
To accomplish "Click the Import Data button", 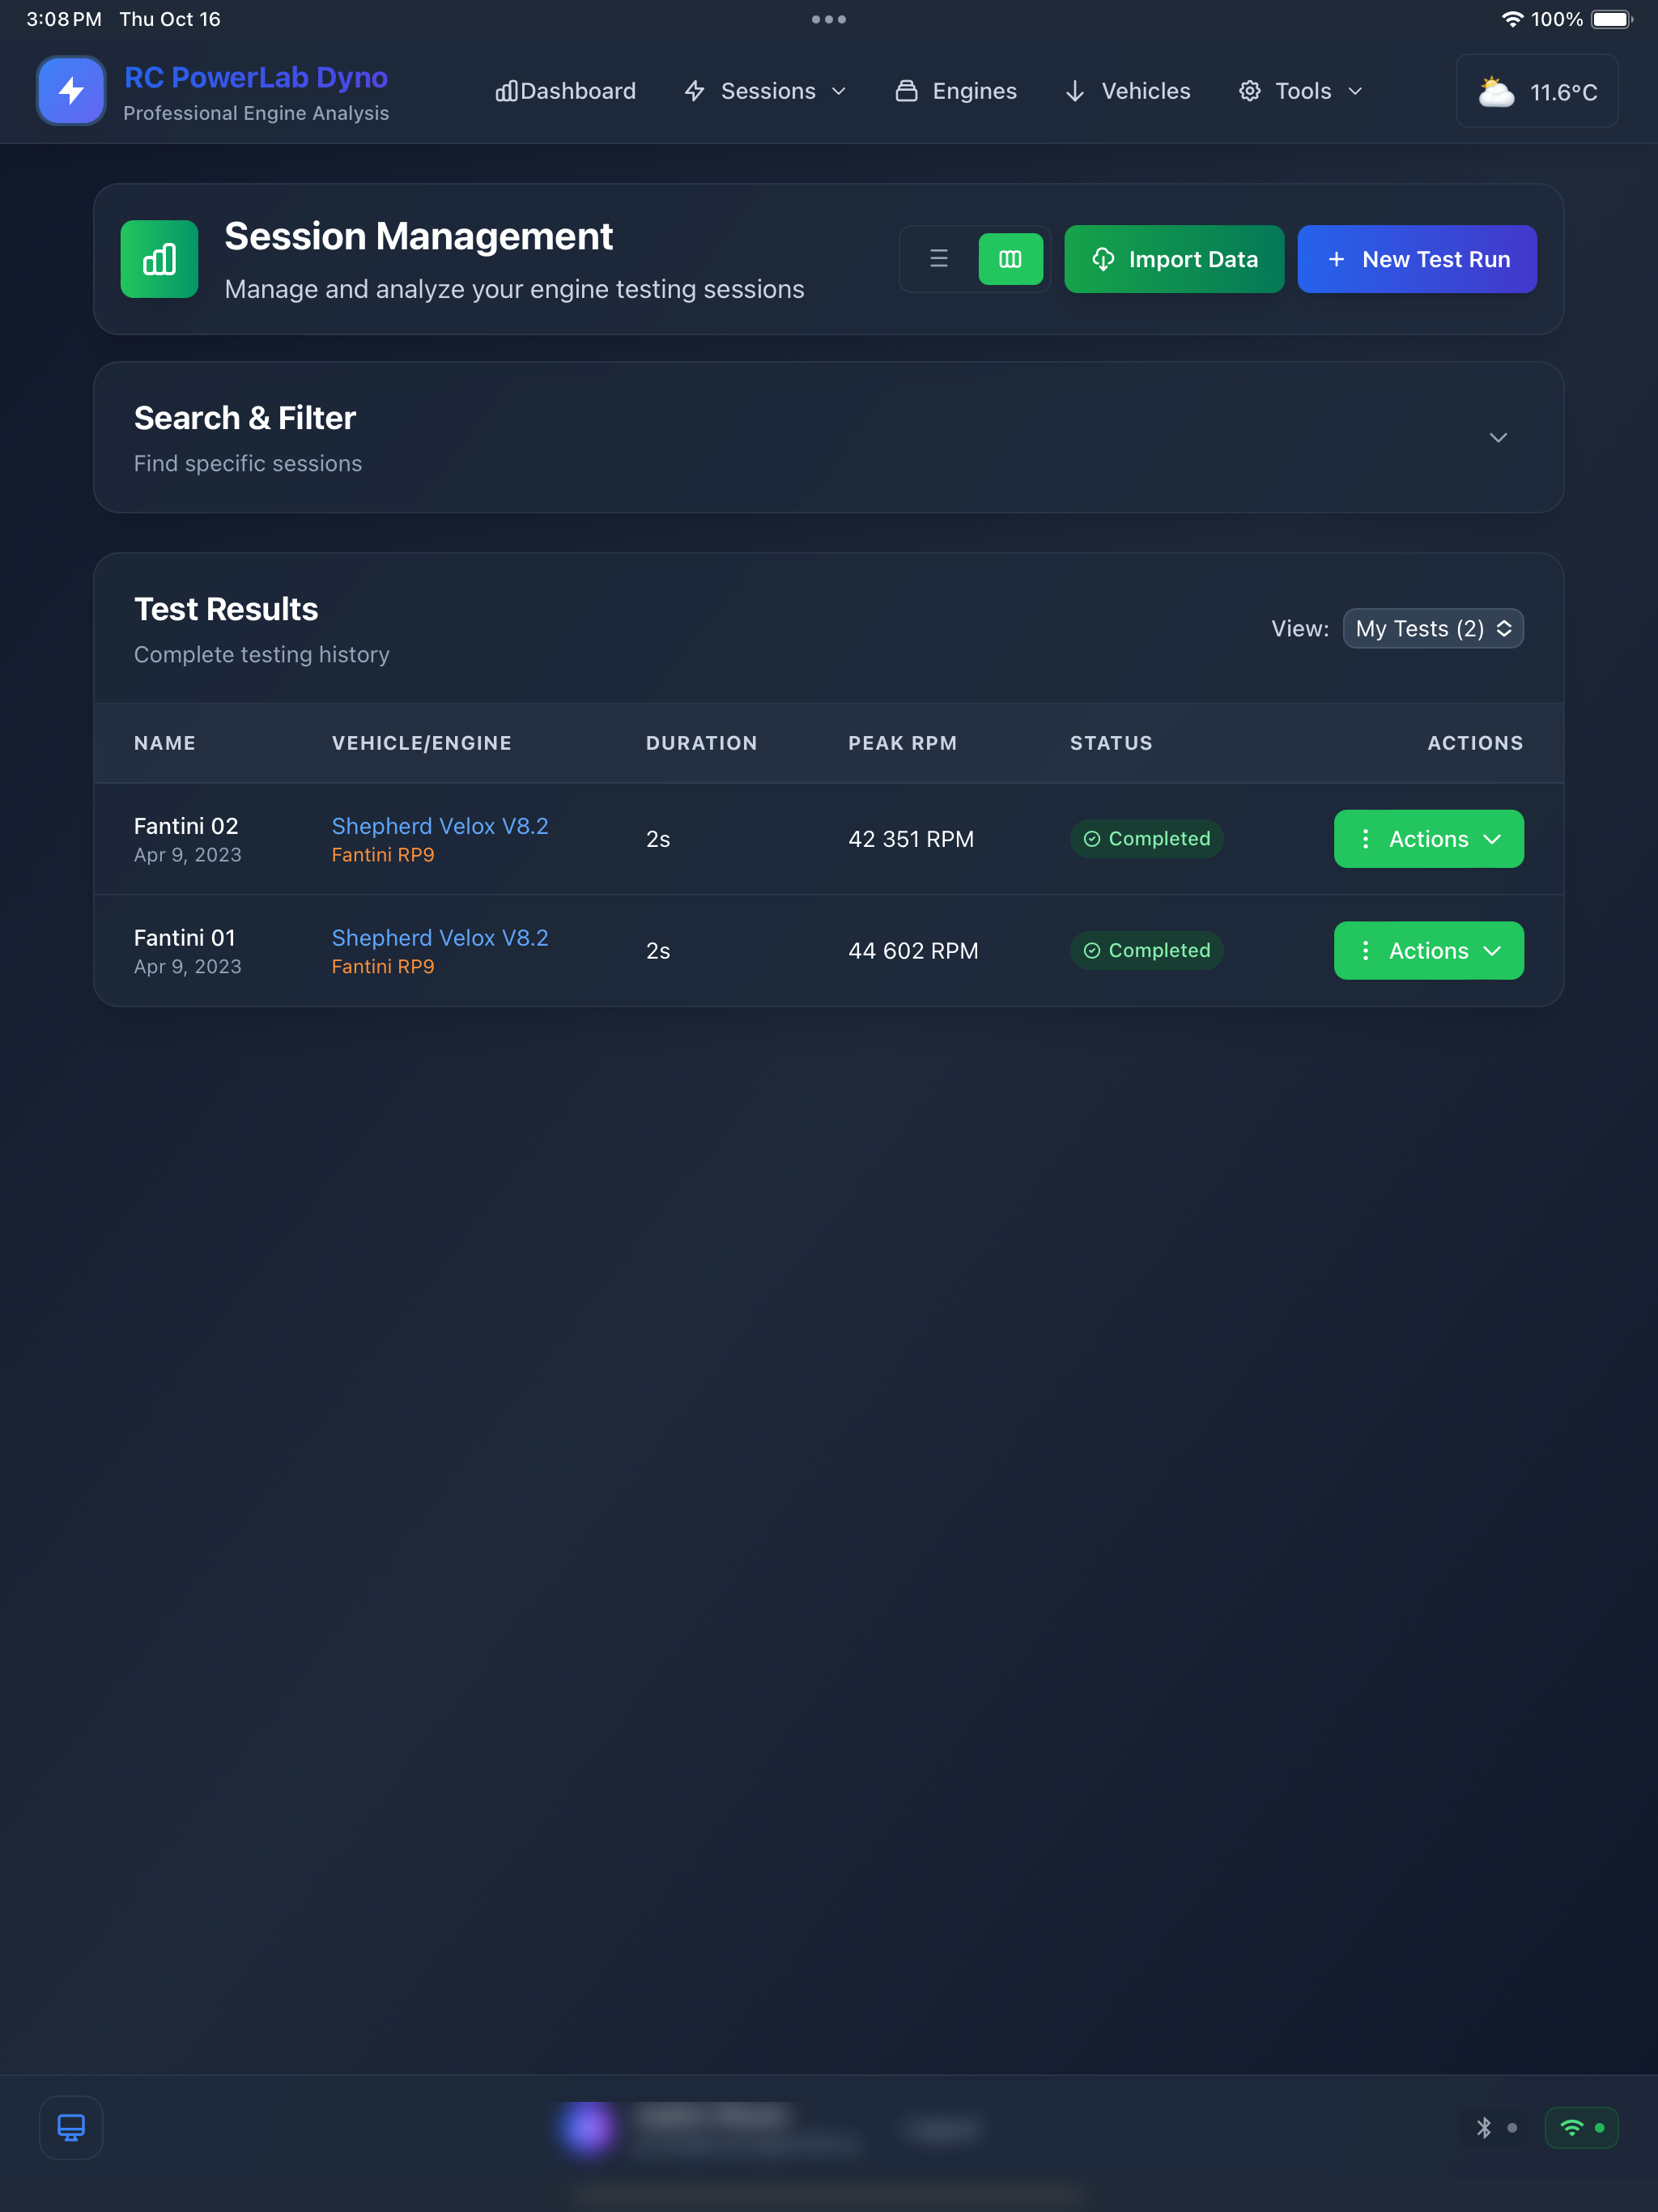I will (1174, 259).
